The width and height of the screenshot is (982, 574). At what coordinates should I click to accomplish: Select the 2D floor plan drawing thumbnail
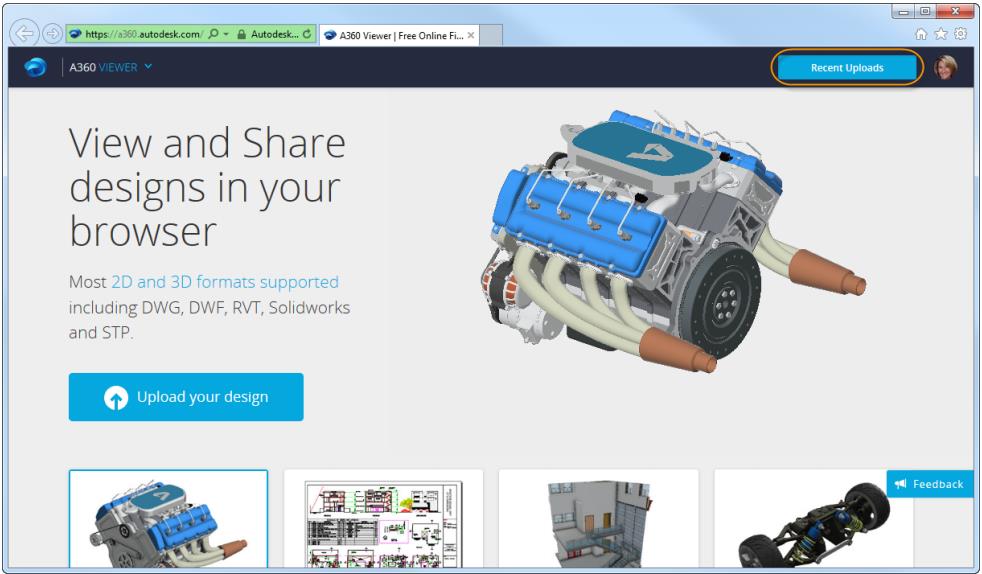tap(383, 519)
